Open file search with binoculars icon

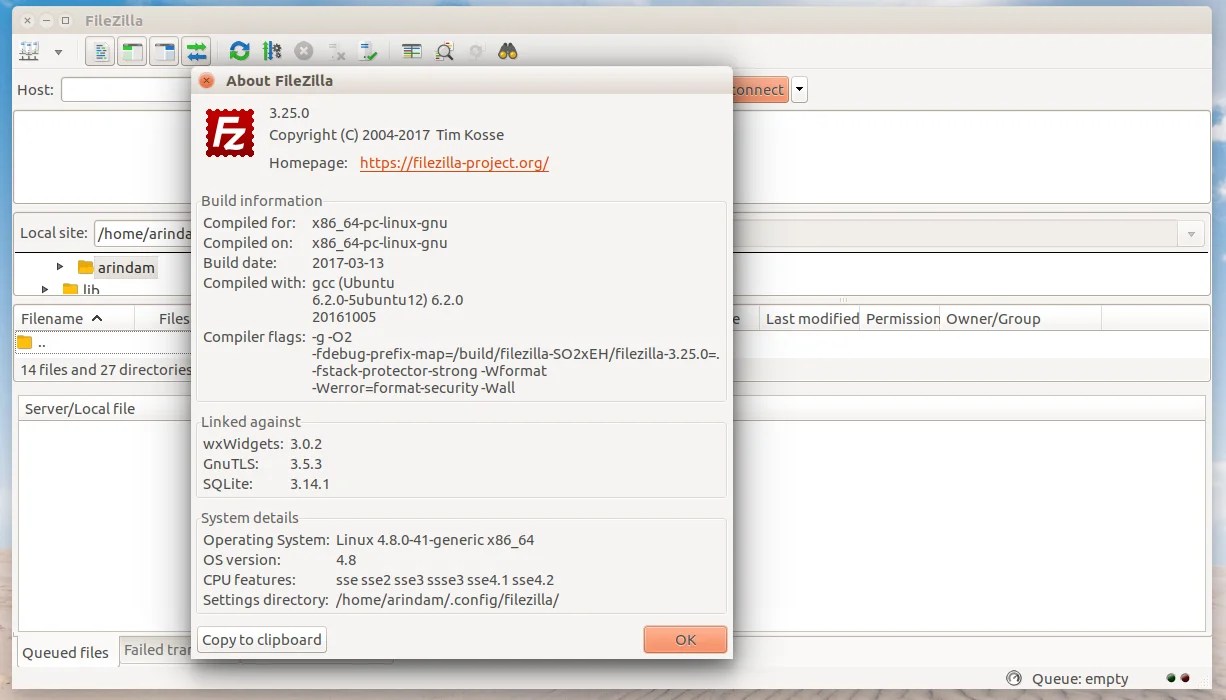click(x=508, y=51)
